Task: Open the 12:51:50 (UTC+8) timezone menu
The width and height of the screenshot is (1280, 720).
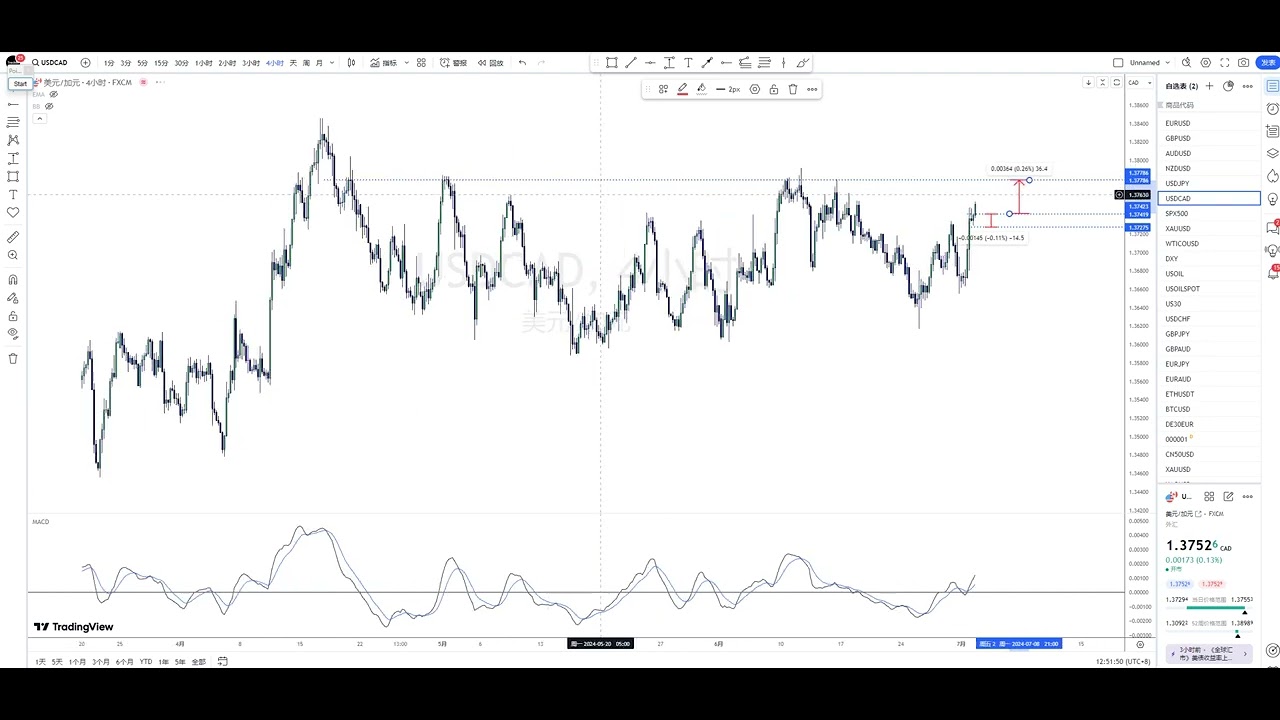Action: (1122, 662)
